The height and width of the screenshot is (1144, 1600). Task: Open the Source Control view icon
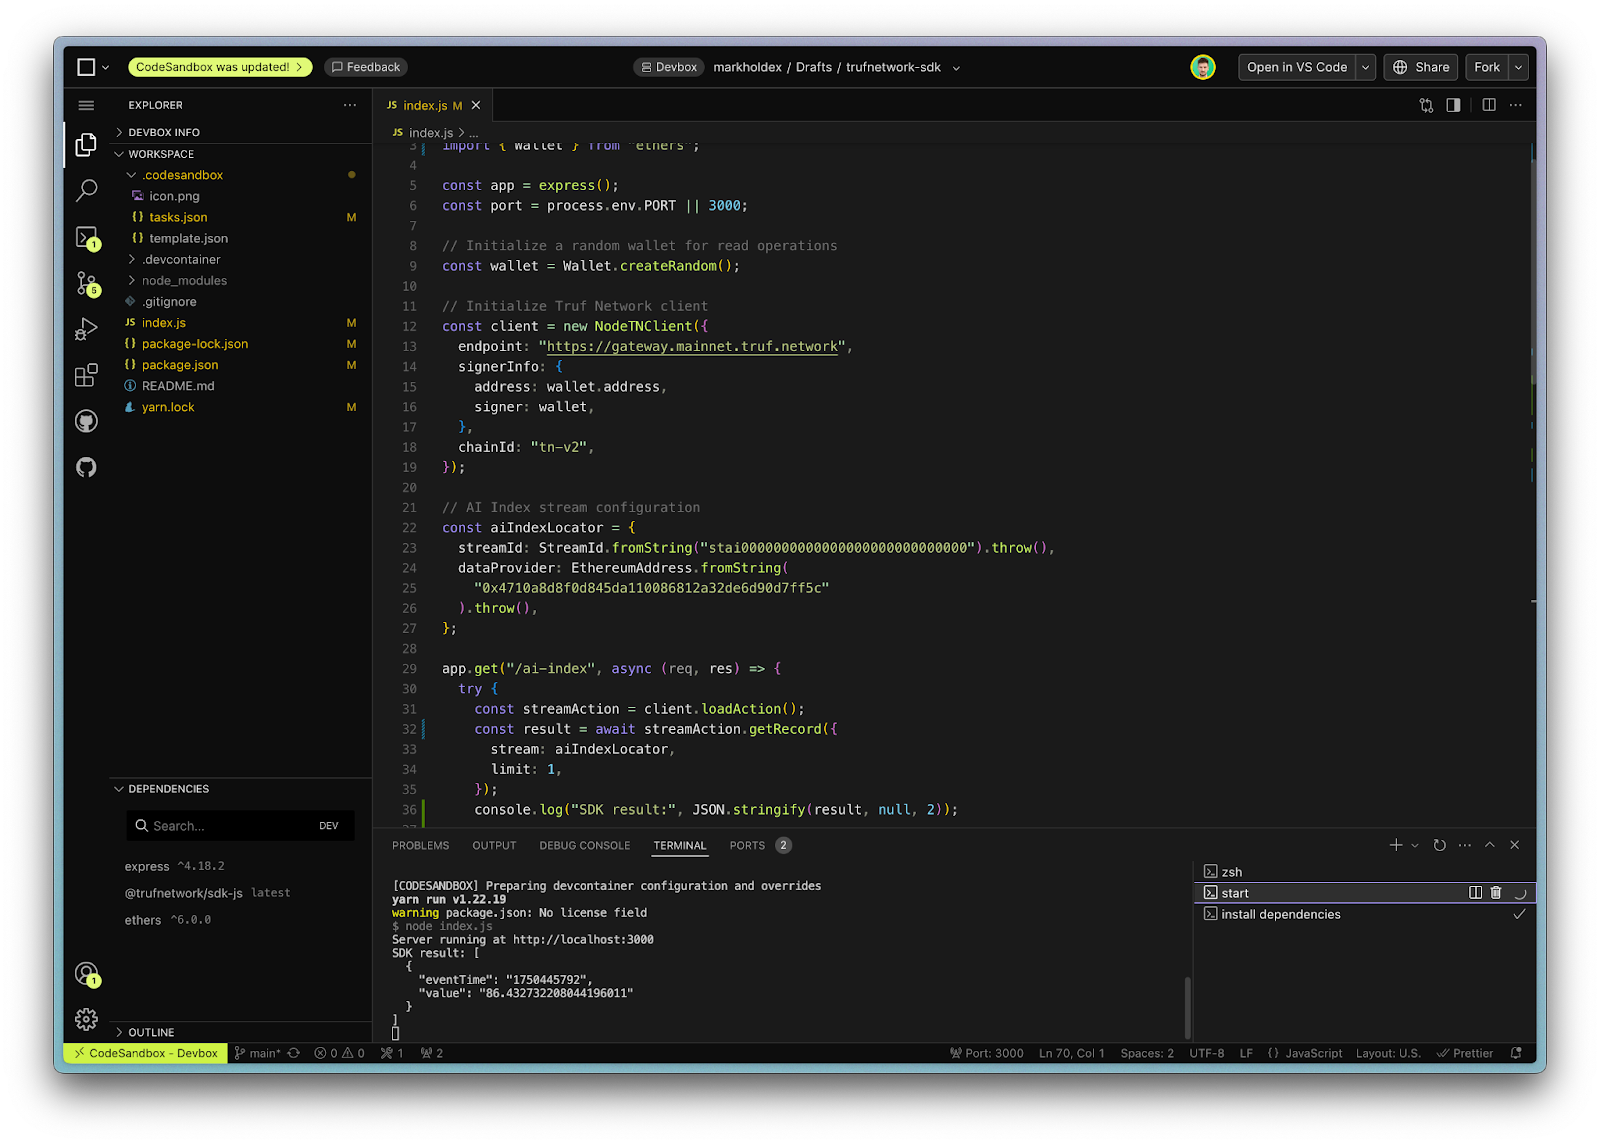tap(87, 284)
